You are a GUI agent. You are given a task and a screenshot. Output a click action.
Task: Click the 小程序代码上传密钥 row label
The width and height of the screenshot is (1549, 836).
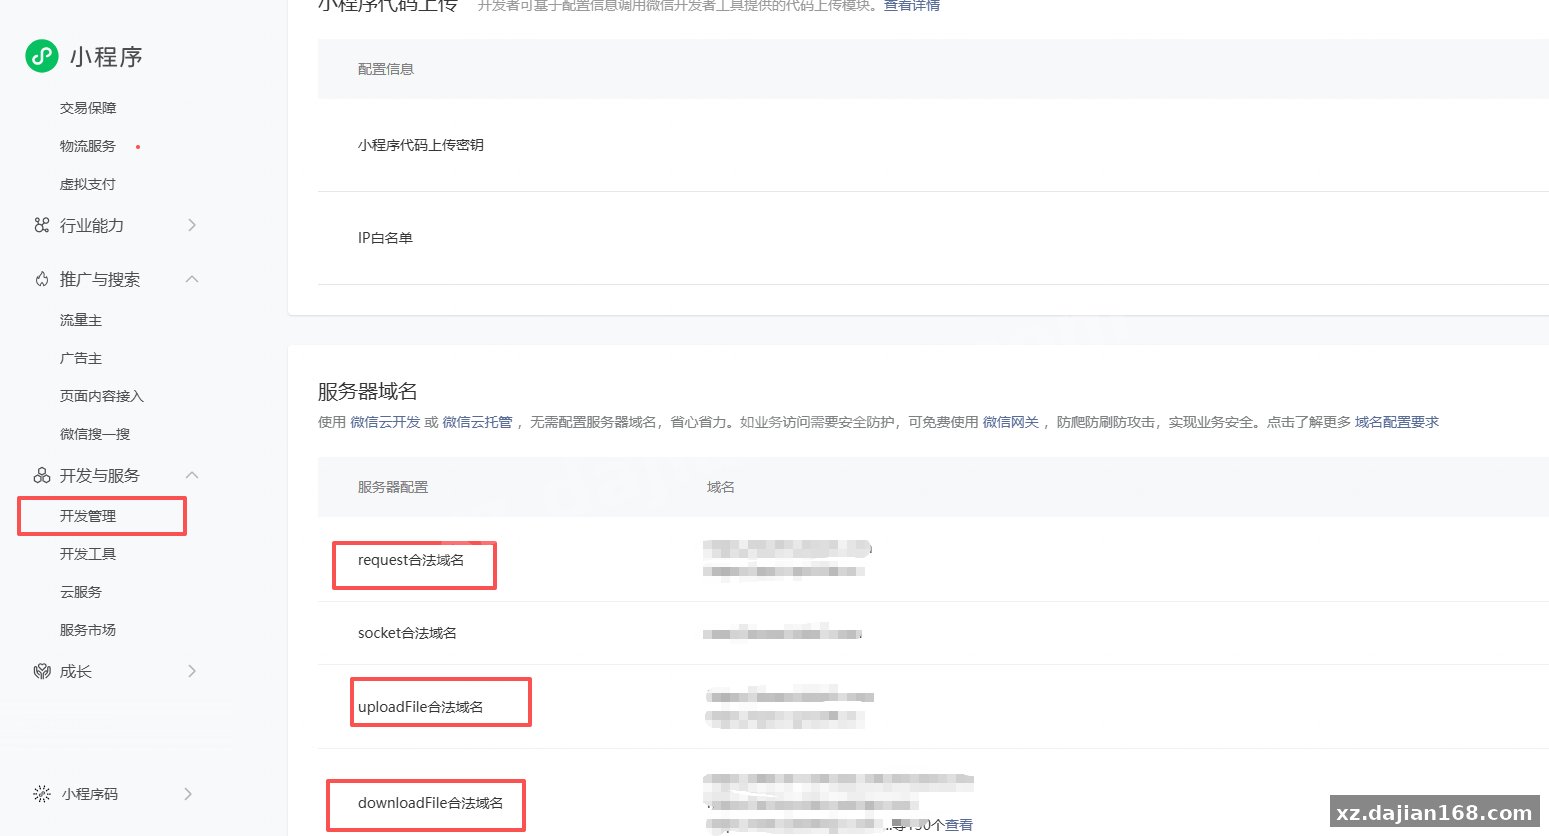(421, 145)
